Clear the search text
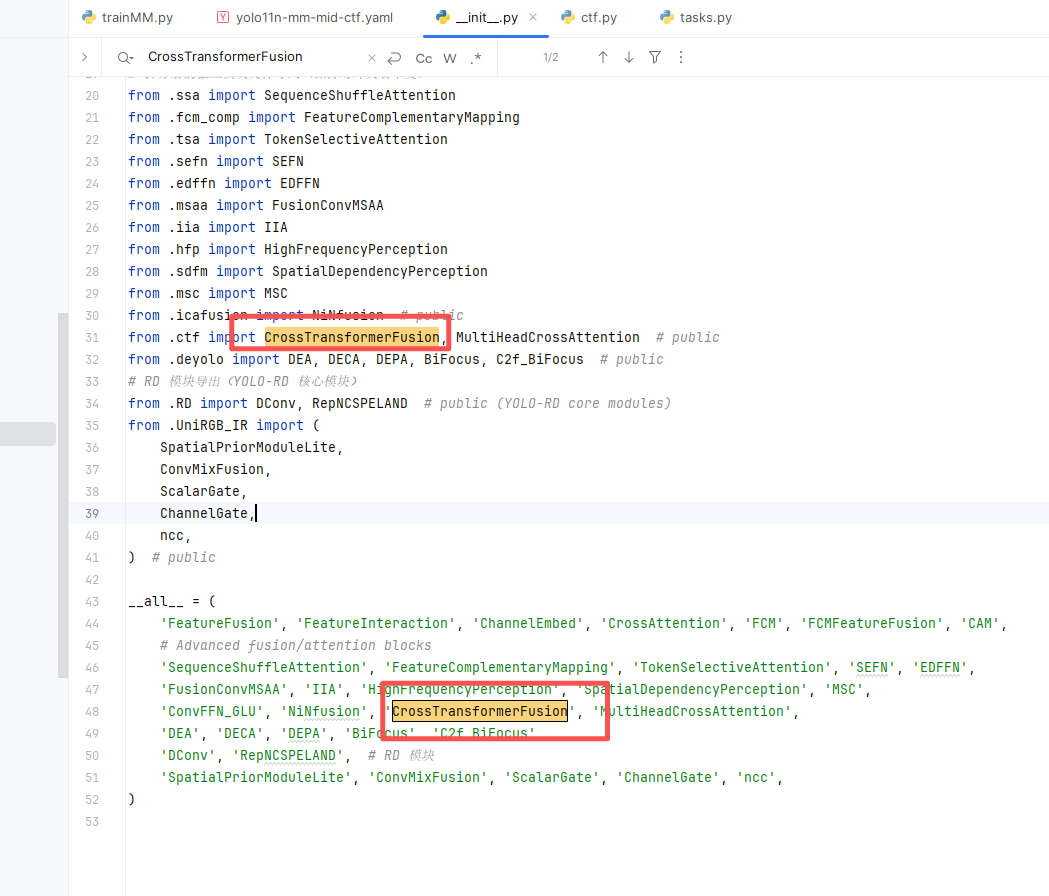Image resolution: width=1049 pixels, height=896 pixels. pos(372,58)
